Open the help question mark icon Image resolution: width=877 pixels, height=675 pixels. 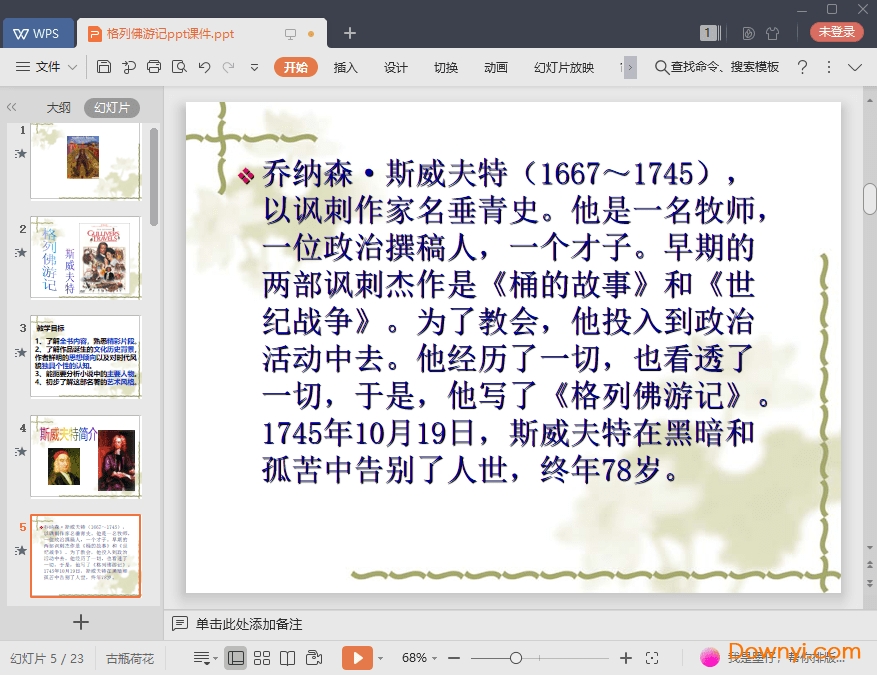pyautogui.click(x=802, y=67)
